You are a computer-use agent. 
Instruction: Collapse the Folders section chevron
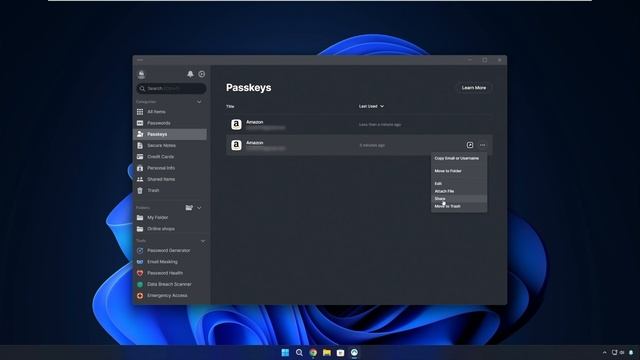(x=199, y=208)
